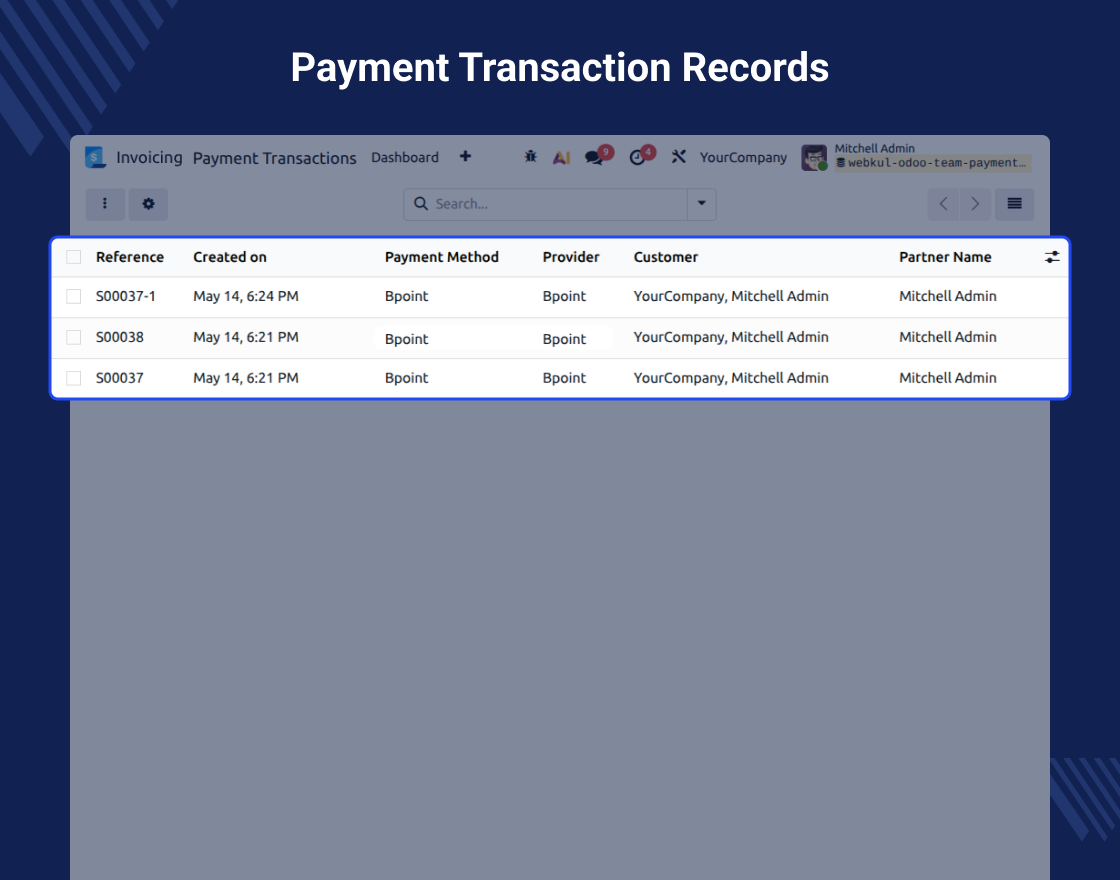
Task: Open the Mitchell Admin user menu
Action: coord(916,157)
